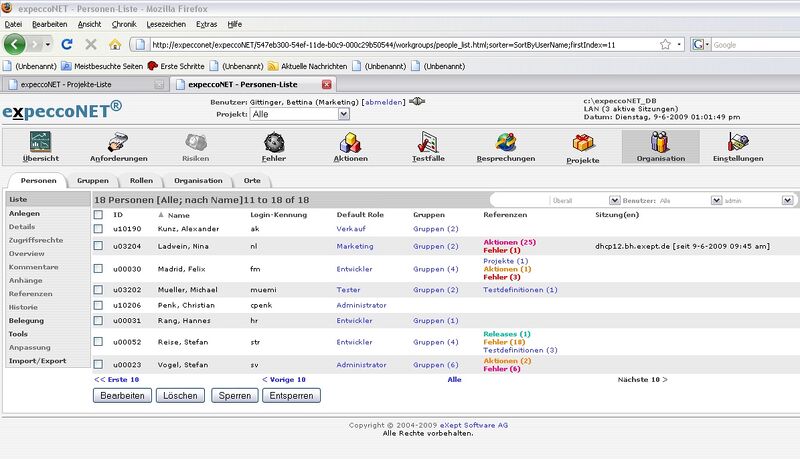
Task: Bookmark page with star icon
Action: pos(665,44)
